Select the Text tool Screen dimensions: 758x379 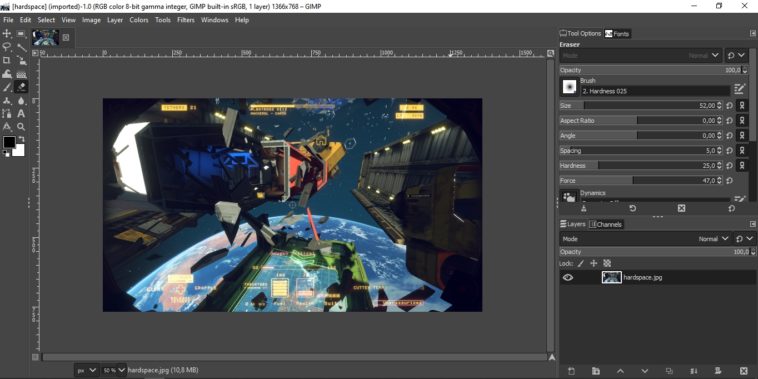pyautogui.click(x=21, y=114)
